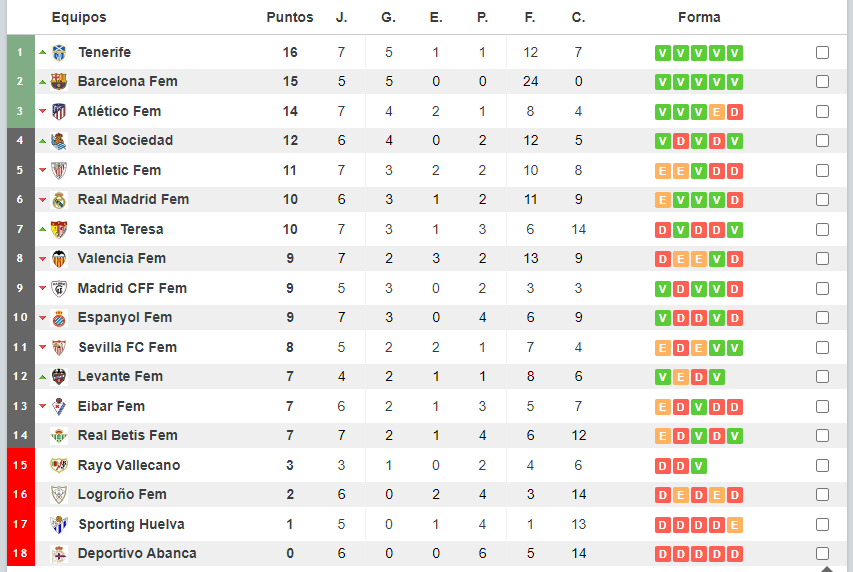Tick the checkbox for Real Sociedad

(822, 141)
